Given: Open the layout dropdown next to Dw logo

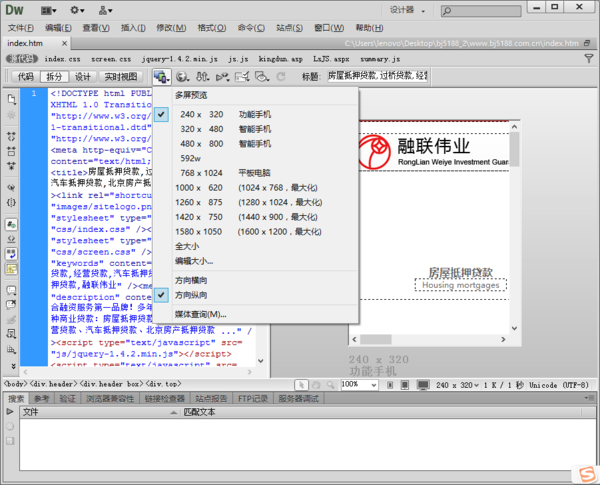Looking at the screenshot, I should point(49,10).
